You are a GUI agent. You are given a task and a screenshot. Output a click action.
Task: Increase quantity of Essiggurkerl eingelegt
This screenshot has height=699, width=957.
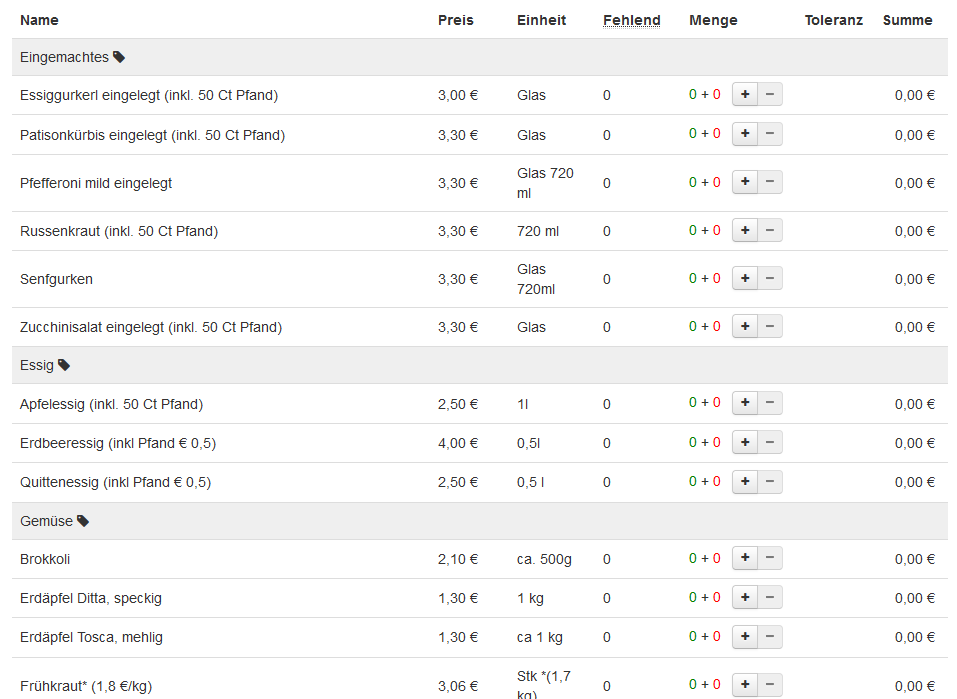pos(744,95)
